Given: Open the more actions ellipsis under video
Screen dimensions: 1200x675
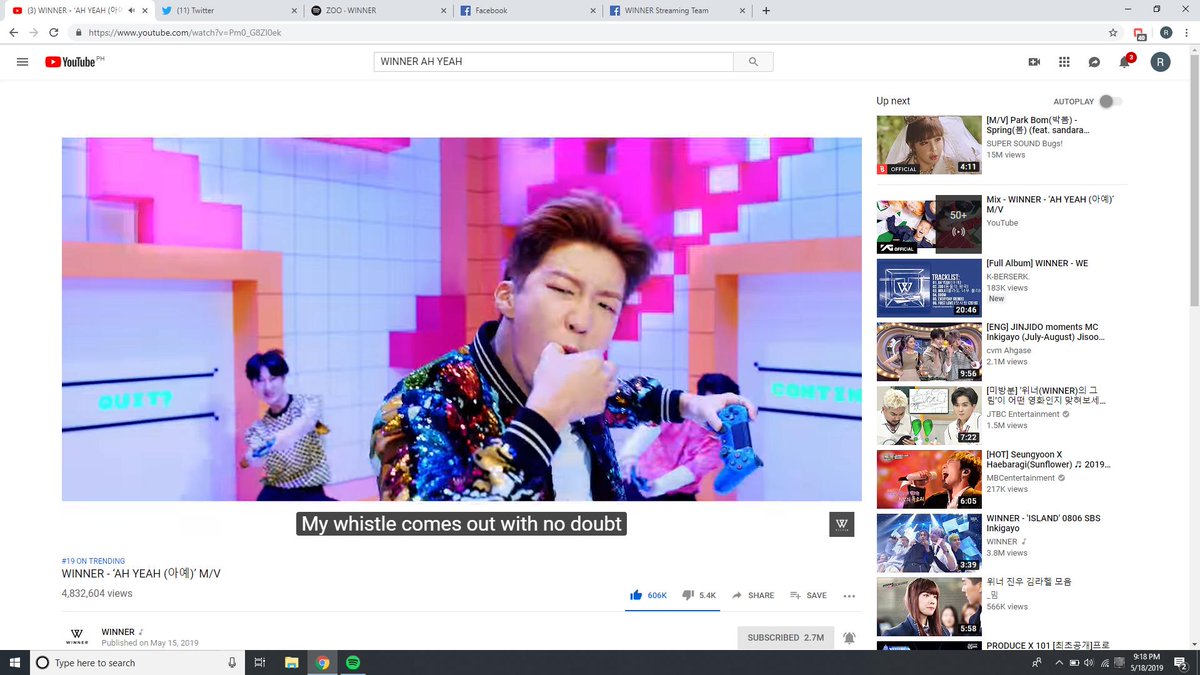Looking at the screenshot, I should 849,595.
